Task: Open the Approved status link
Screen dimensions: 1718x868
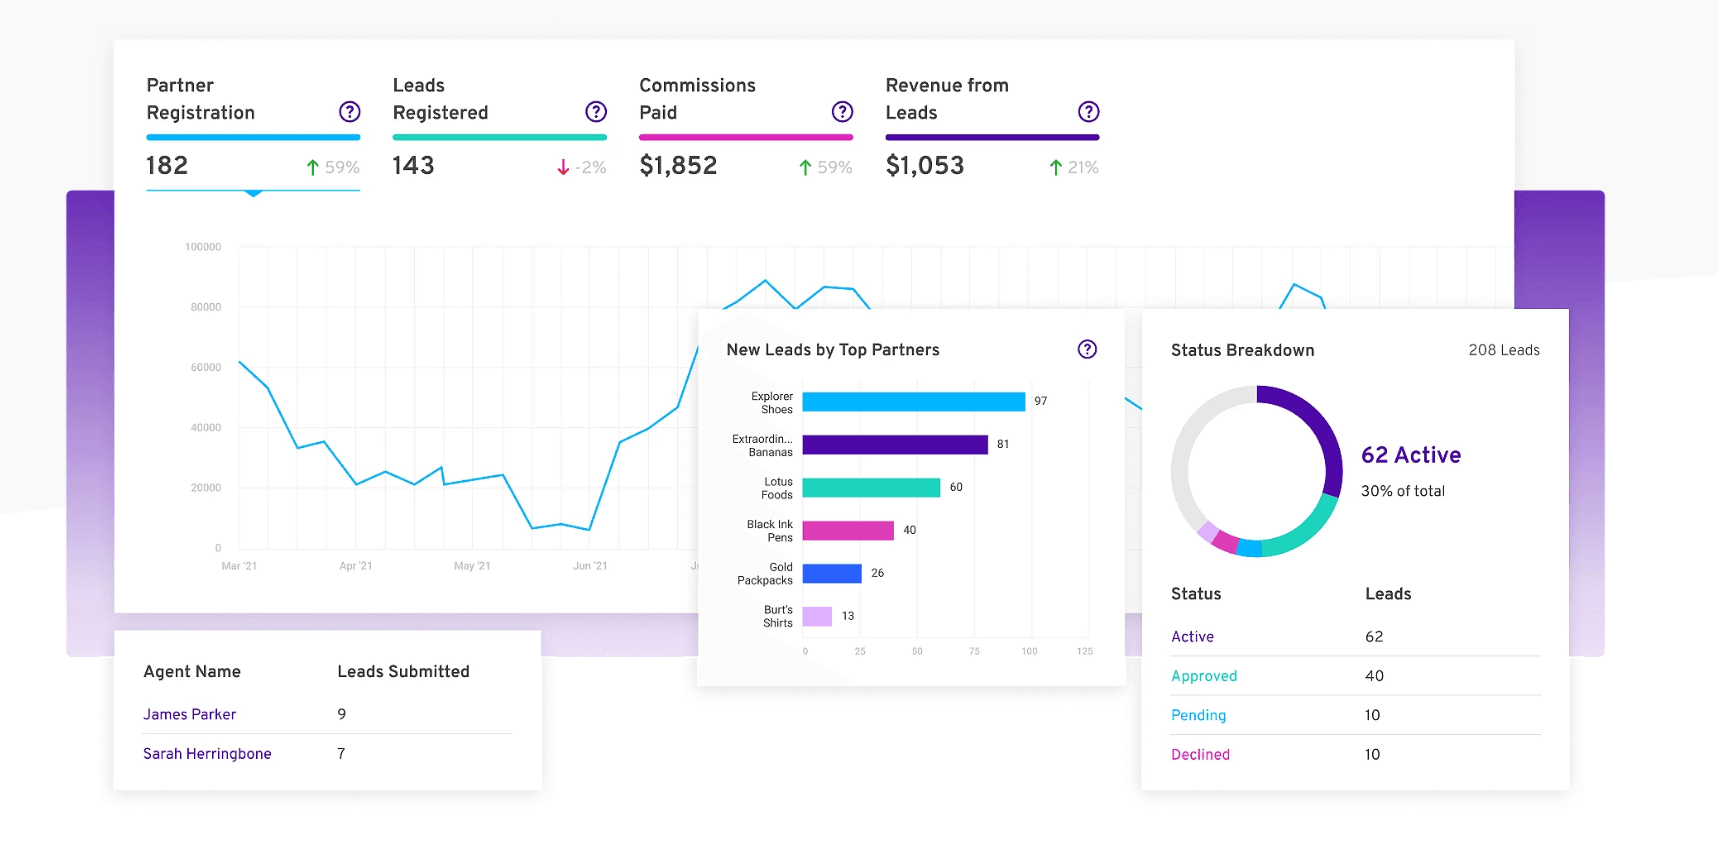Action: (x=1204, y=676)
